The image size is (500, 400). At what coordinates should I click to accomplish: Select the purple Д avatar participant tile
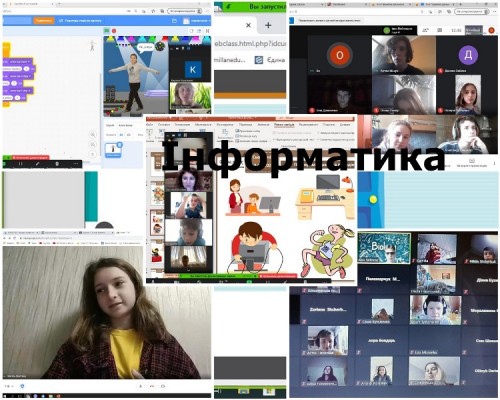(468, 55)
